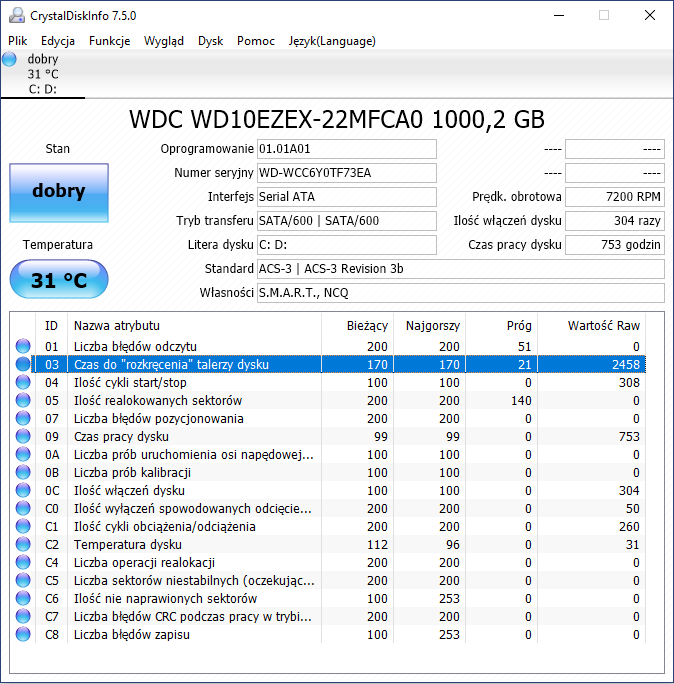The image size is (674, 684).
Task: Open the Pomoc menu
Action: point(256,41)
